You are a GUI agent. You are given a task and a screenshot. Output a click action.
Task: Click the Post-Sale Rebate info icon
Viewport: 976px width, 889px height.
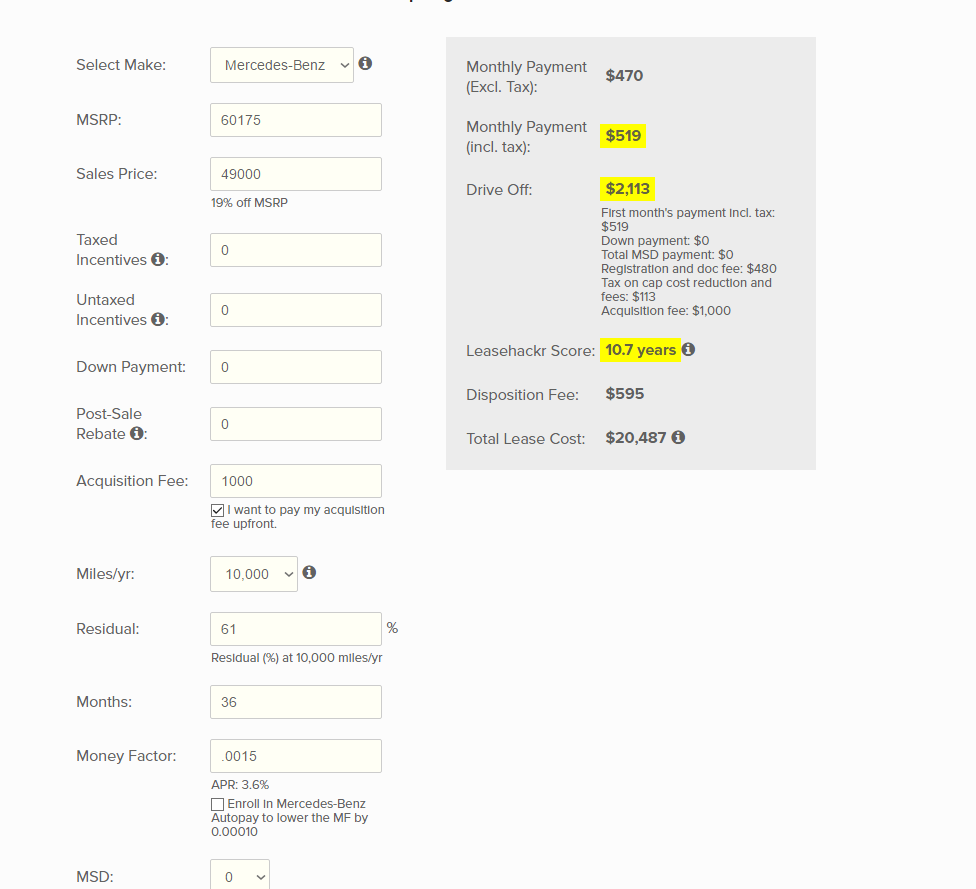click(137, 434)
